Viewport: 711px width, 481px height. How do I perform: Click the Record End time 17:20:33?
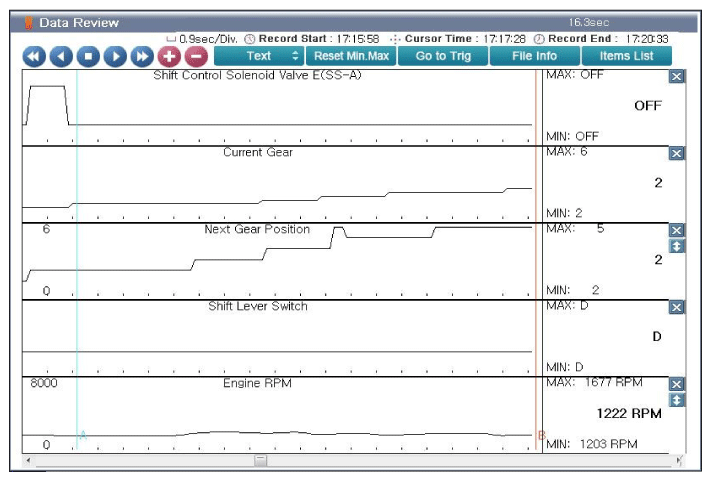pos(647,39)
